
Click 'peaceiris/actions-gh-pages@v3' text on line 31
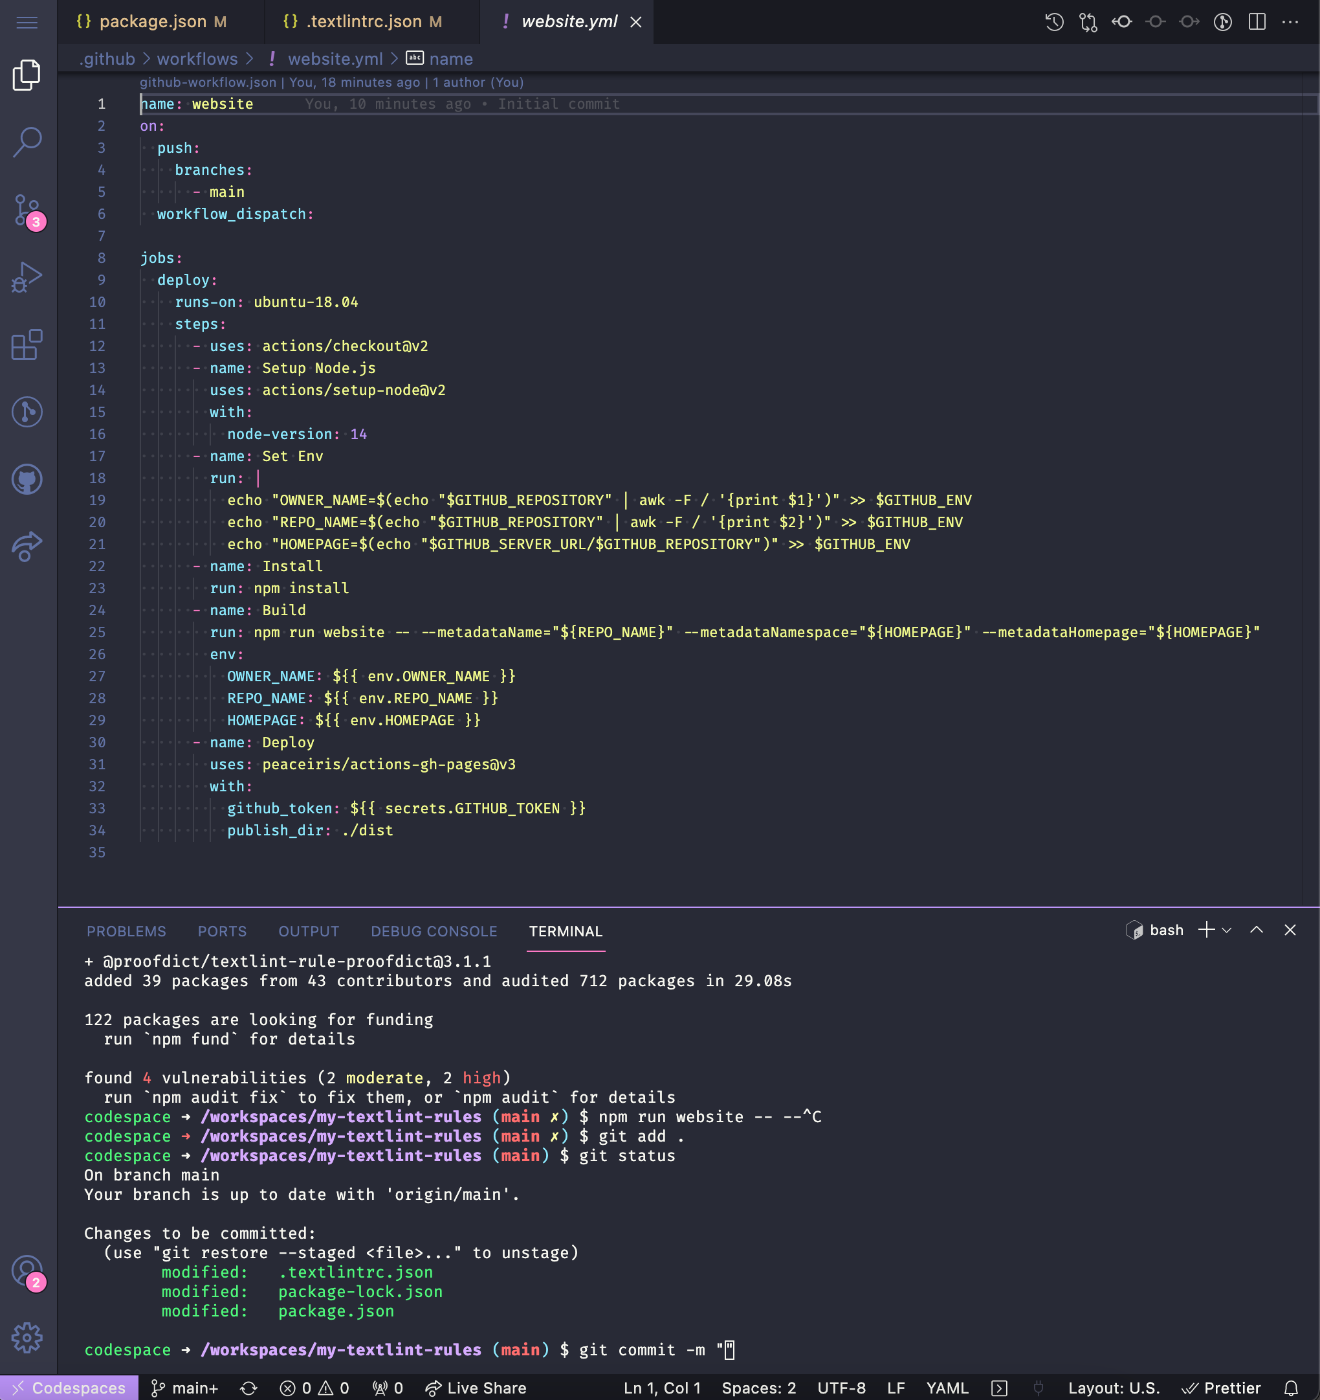389,764
